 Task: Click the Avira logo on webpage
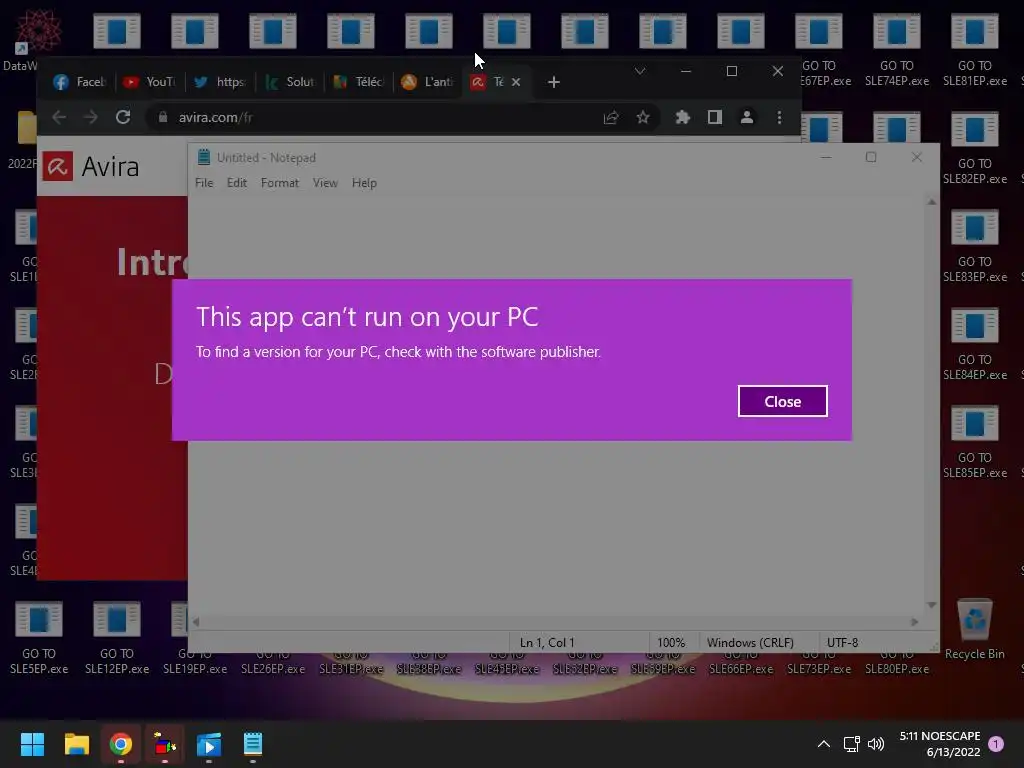(x=91, y=167)
